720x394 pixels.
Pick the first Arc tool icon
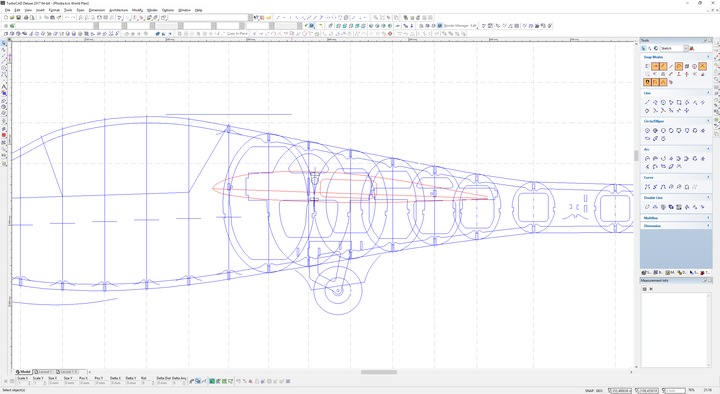click(647, 158)
